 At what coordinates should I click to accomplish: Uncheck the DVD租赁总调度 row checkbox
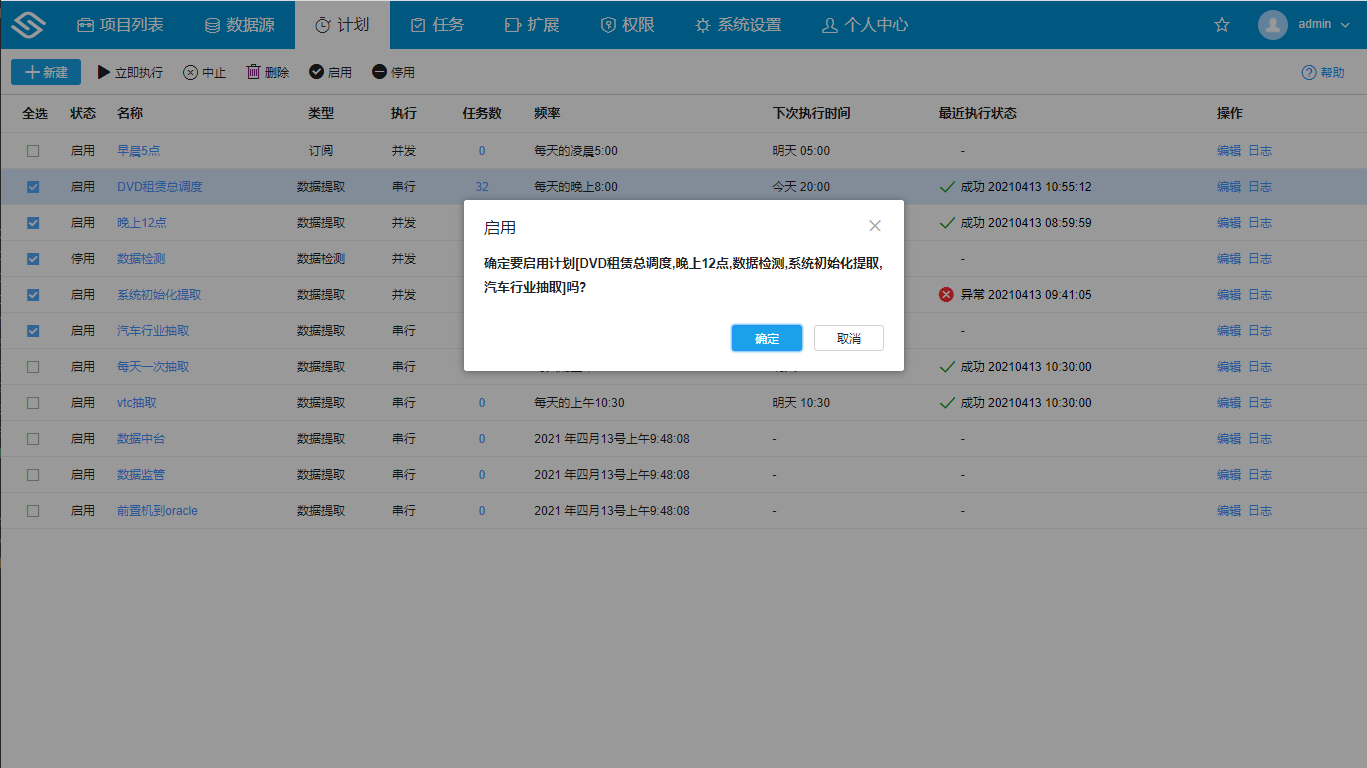[x=32, y=186]
